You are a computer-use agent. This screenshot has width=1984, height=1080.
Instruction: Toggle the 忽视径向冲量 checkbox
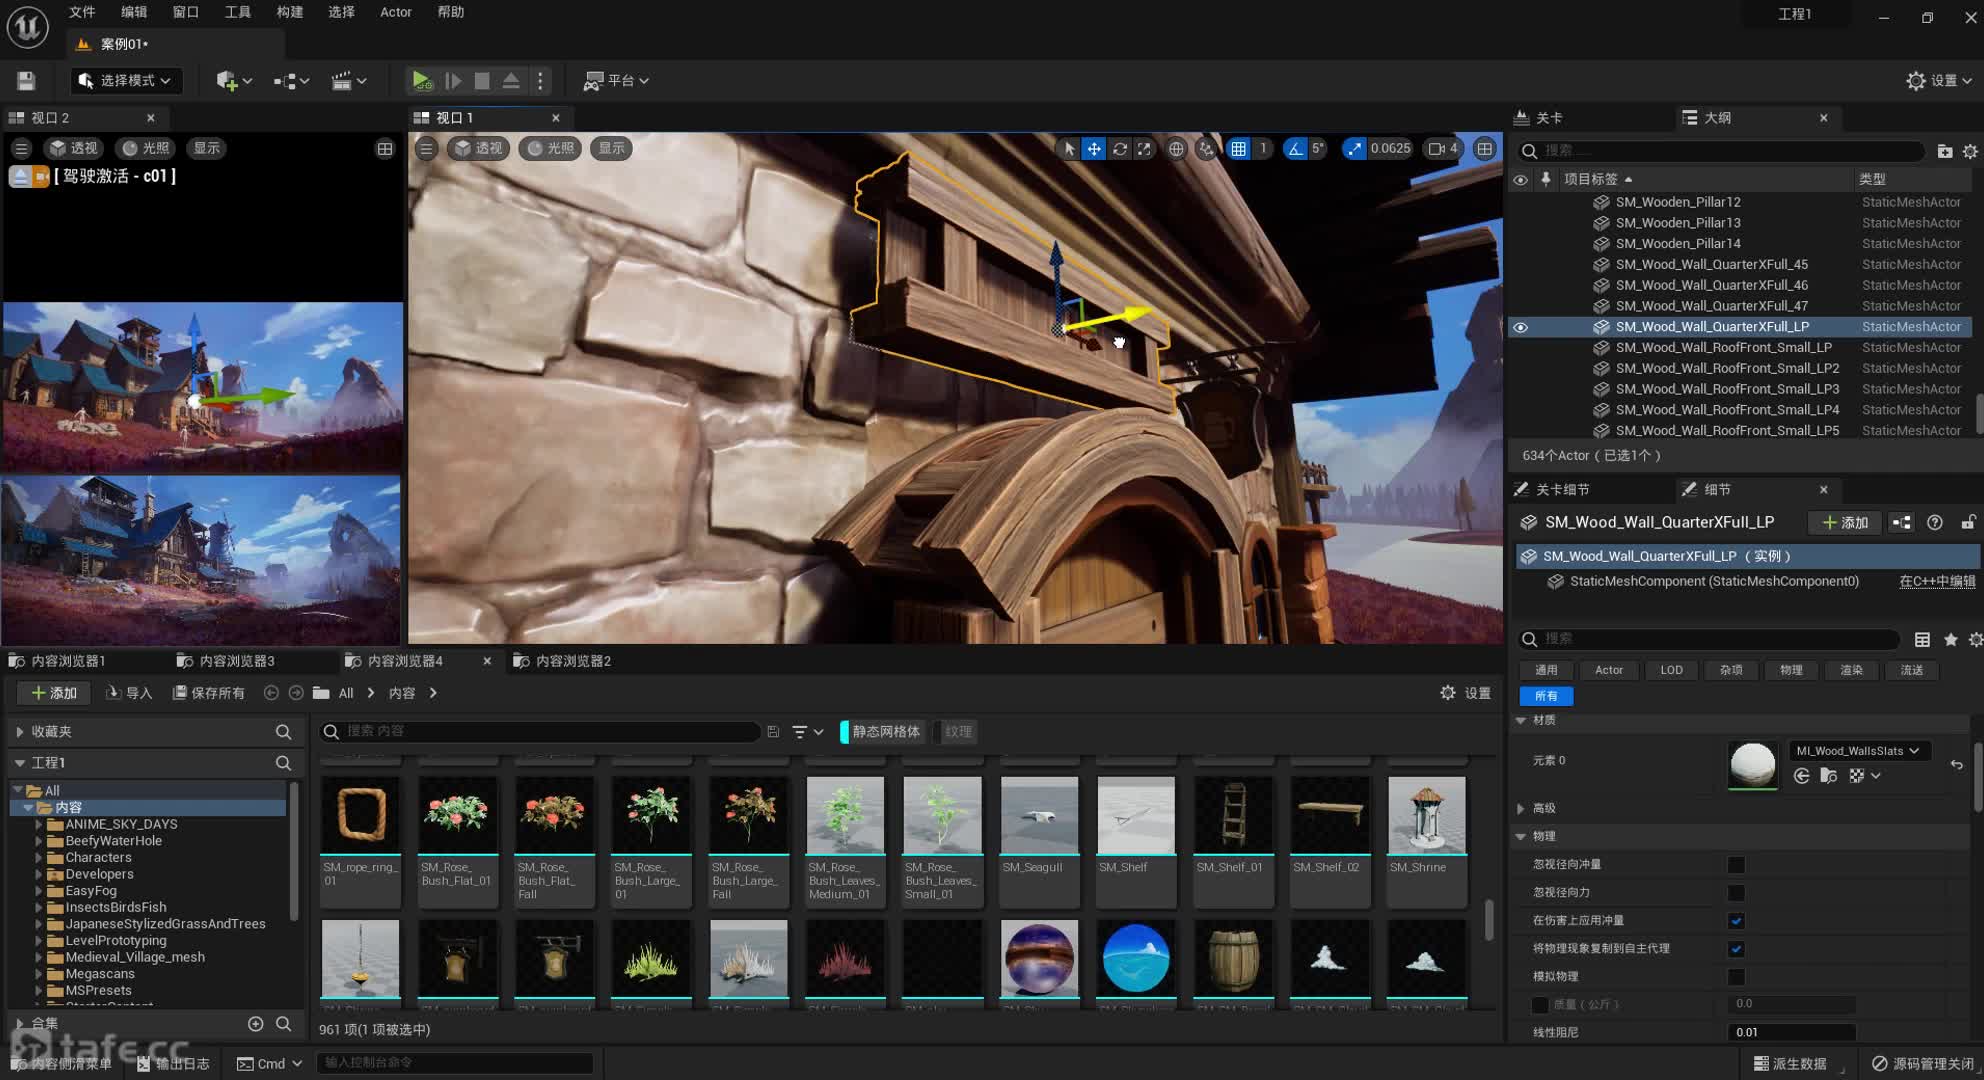point(1736,865)
